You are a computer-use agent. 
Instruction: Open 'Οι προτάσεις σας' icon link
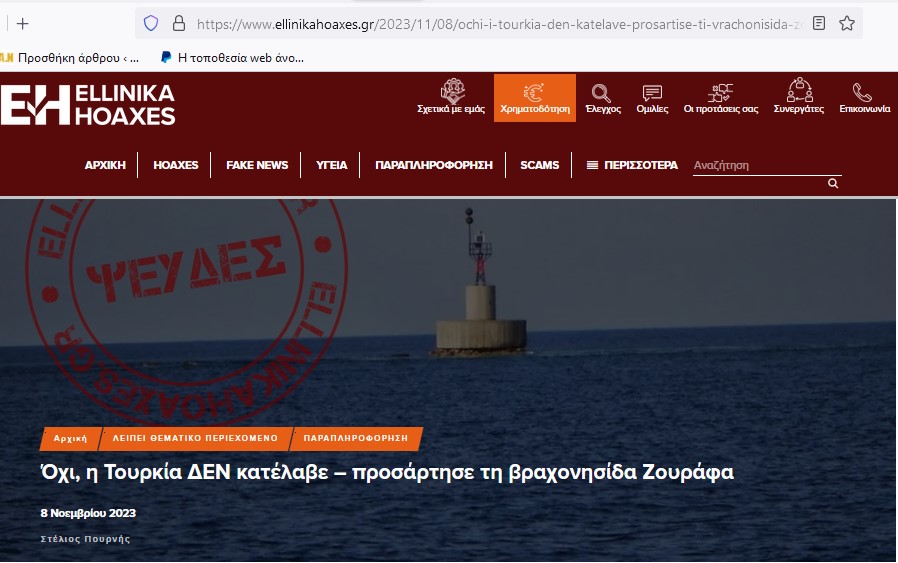tap(720, 99)
